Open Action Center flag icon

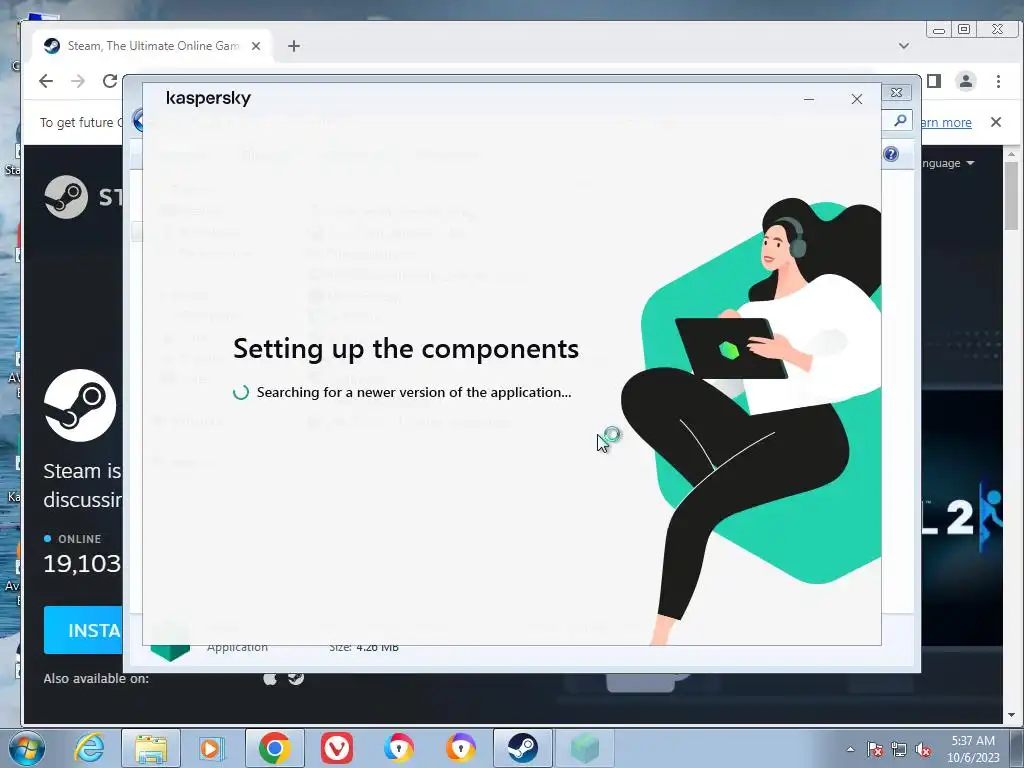pyautogui.click(x=875, y=749)
